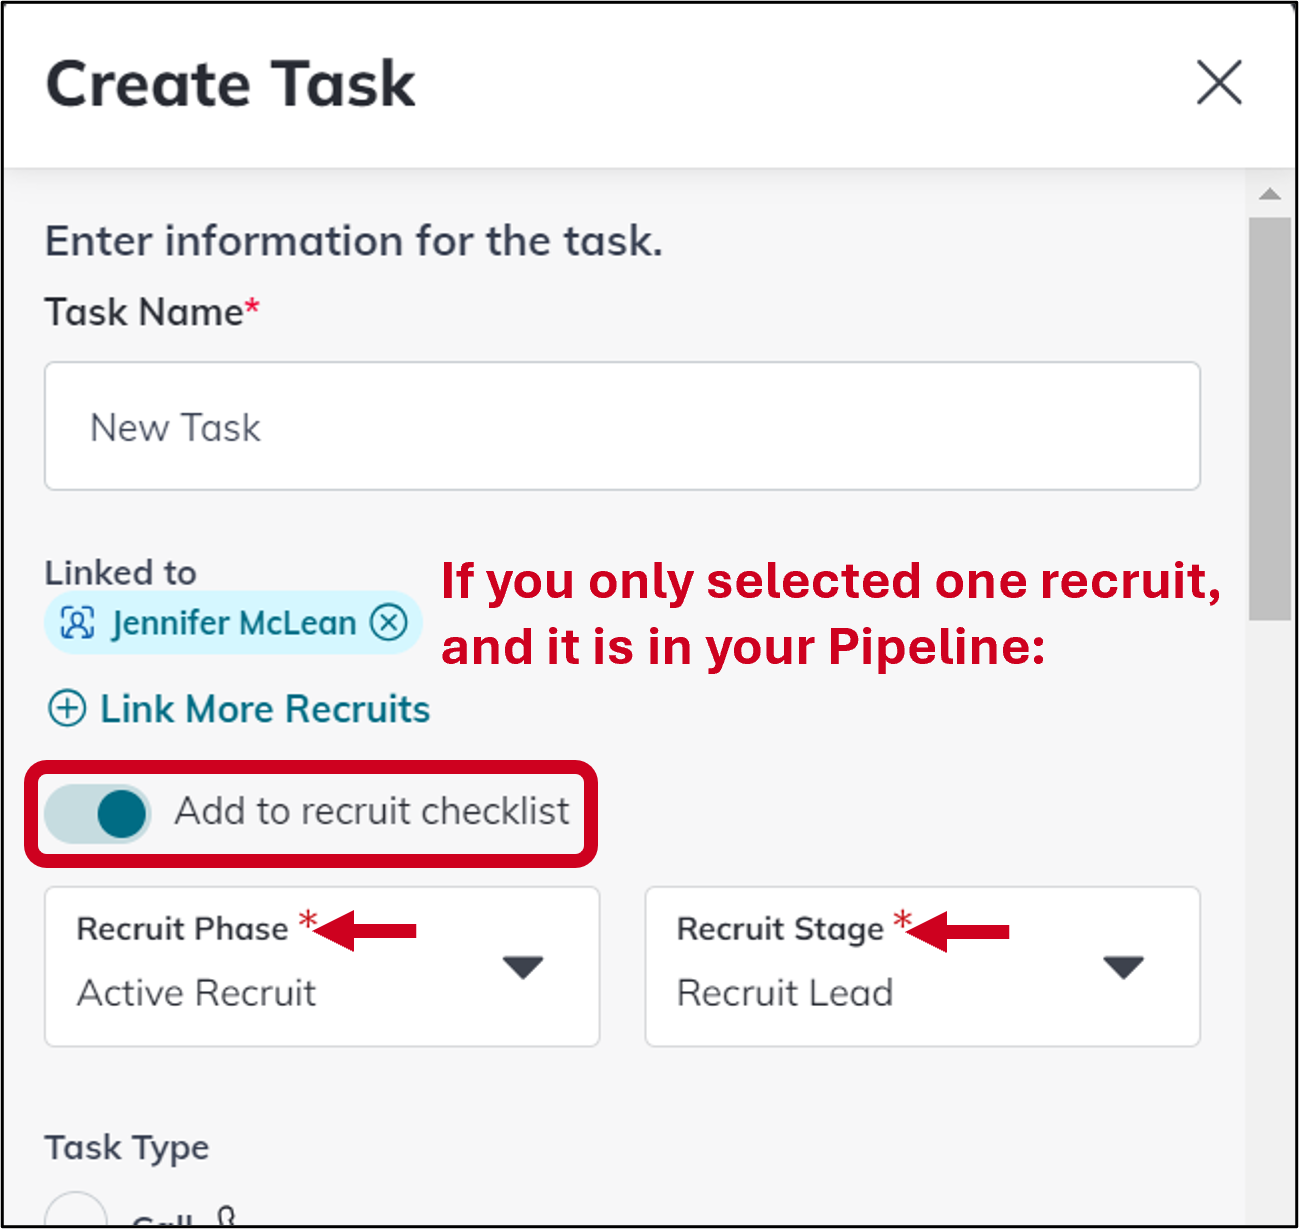Image resolution: width=1299 pixels, height=1229 pixels.
Task: Remove Jennifer McLean using the X icon
Action: coord(390,622)
